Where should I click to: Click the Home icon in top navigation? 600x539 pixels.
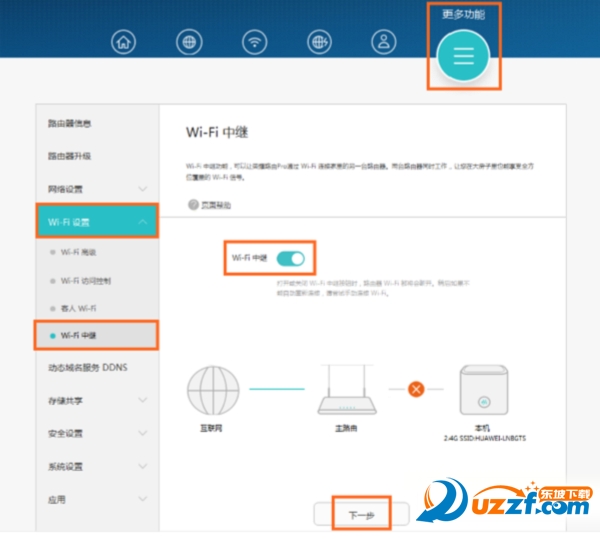[x=124, y=43]
